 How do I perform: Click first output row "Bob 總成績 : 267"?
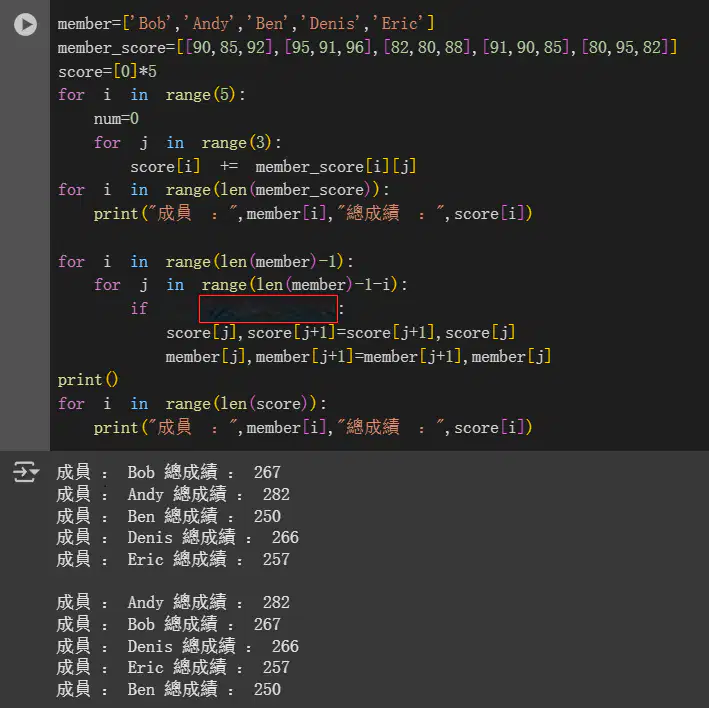pyautogui.click(x=168, y=472)
